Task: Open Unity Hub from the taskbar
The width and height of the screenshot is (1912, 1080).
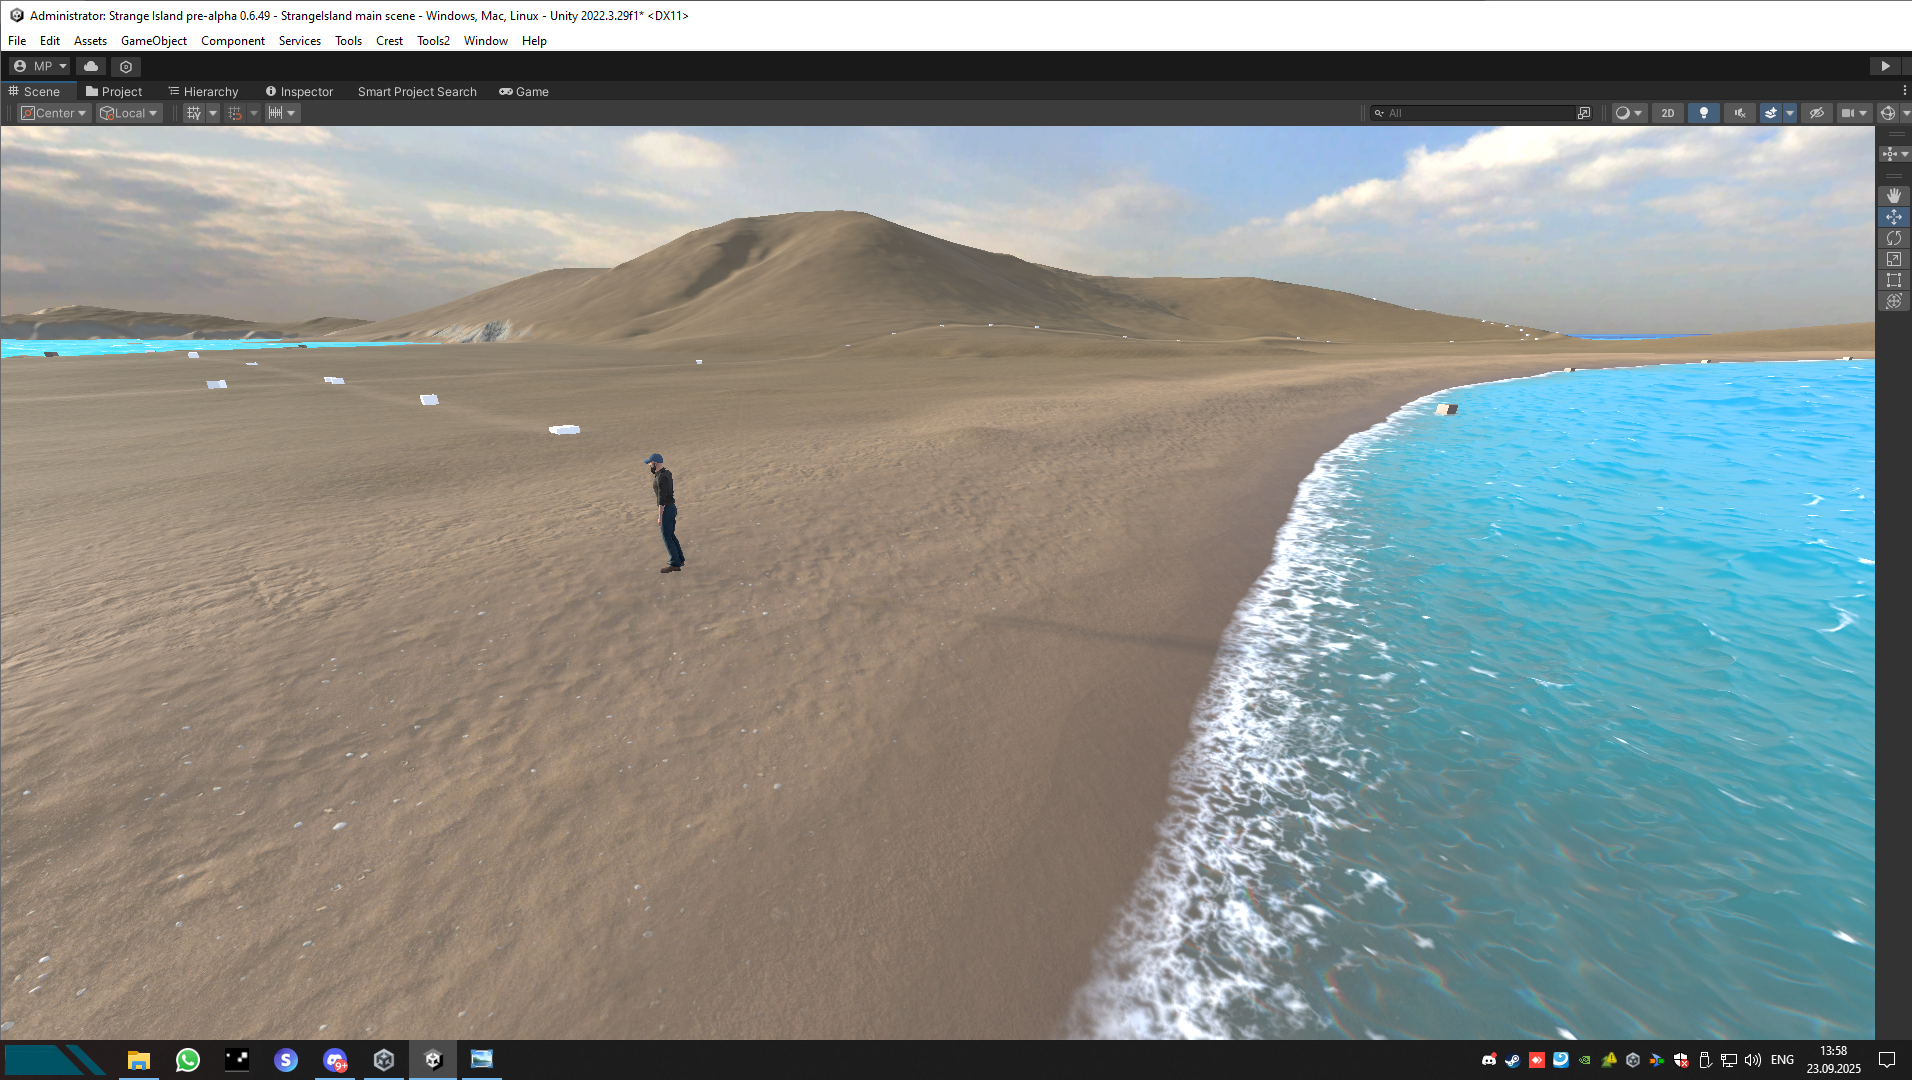Action: (384, 1060)
